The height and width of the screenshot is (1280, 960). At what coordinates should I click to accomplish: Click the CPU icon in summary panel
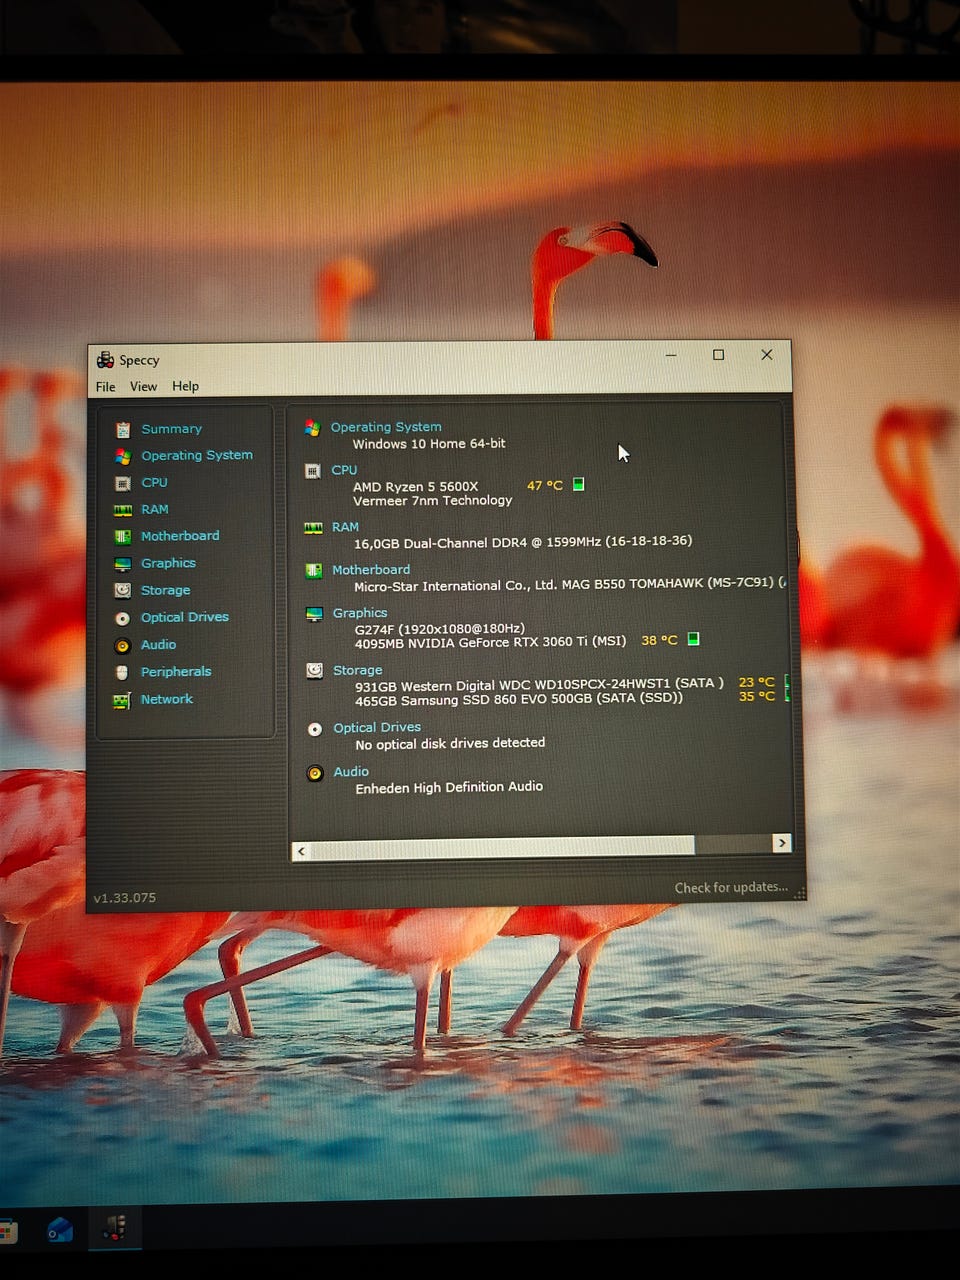313,471
